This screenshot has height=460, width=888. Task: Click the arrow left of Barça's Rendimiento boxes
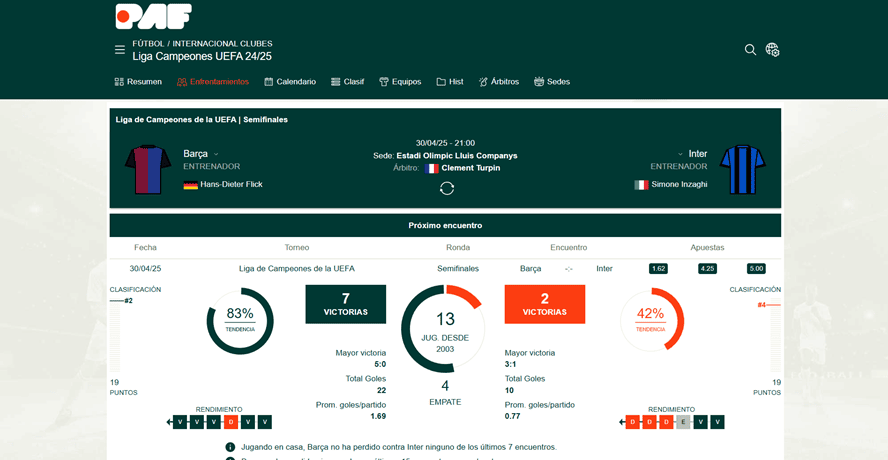[x=169, y=422]
